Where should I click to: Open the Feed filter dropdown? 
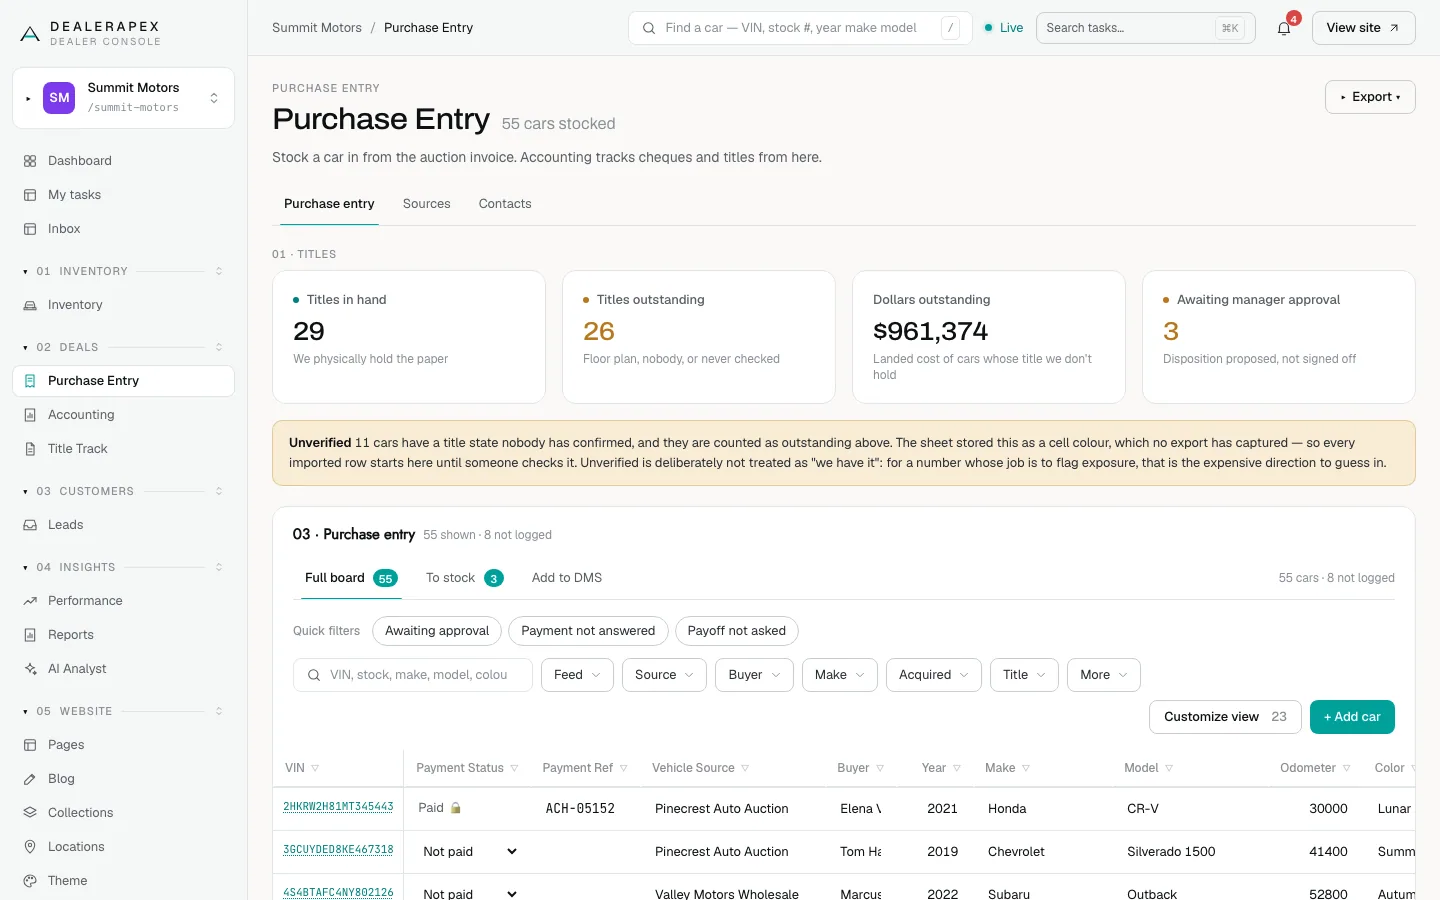point(578,675)
